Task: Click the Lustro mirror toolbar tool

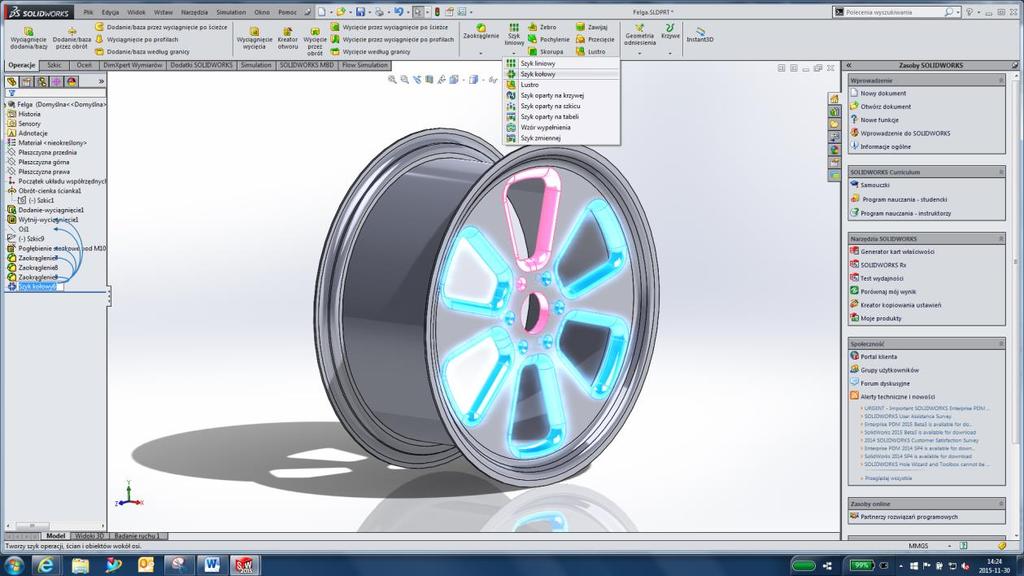Action: (x=591, y=52)
